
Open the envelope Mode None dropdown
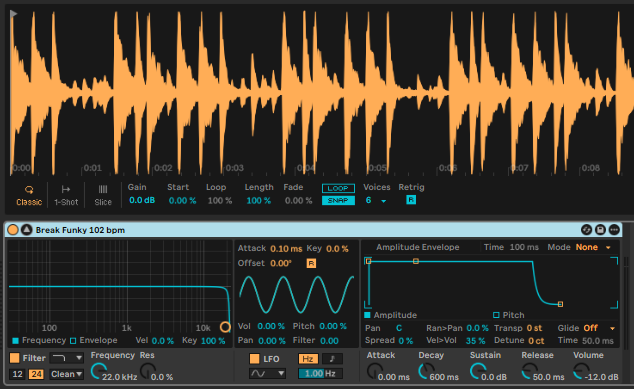pos(593,247)
